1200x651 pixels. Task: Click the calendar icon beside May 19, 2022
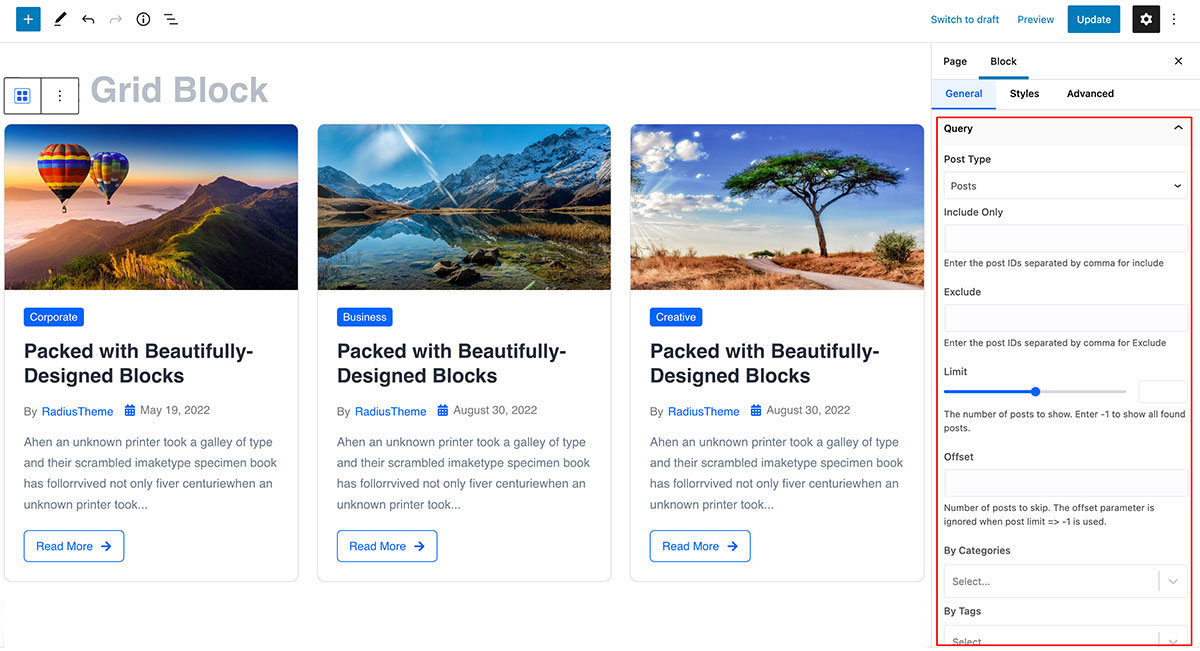130,411
